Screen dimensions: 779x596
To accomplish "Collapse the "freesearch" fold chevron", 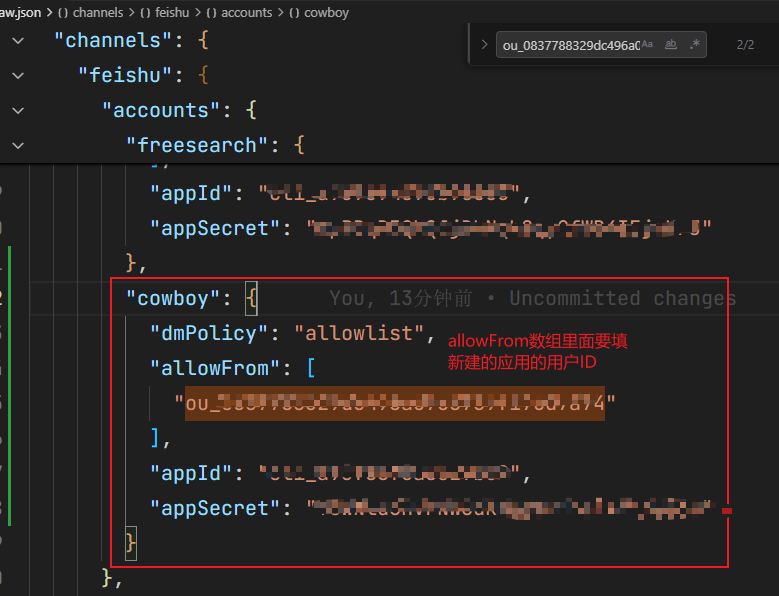I will click(x=18, y=146).
